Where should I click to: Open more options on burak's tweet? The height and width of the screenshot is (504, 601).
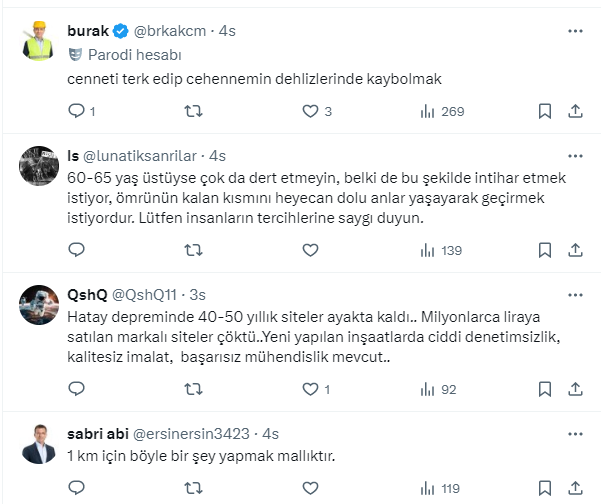click(575, 31)
